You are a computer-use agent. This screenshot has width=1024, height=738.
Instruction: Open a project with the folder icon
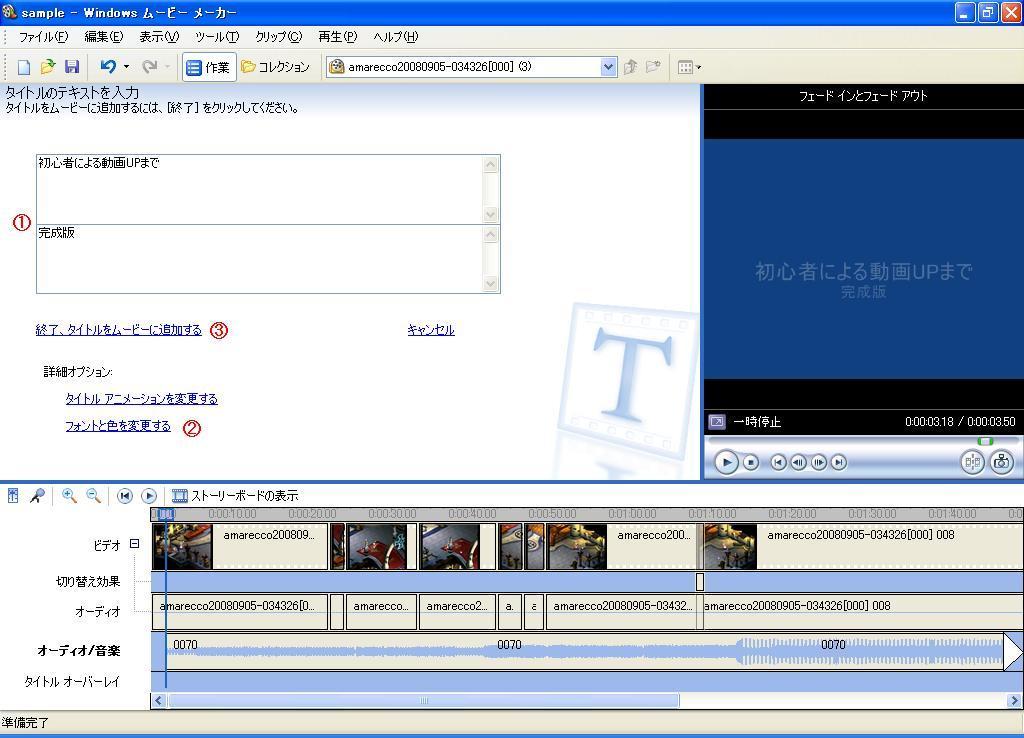(x=48, y=67)
